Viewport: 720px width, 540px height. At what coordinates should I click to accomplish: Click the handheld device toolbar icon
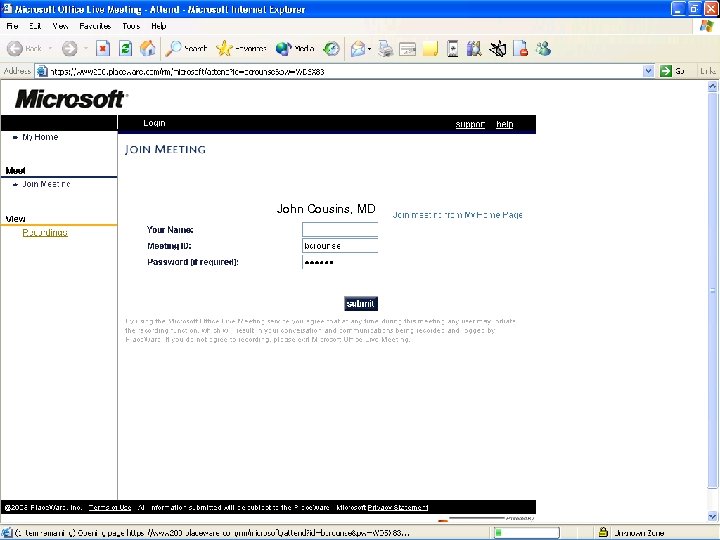[x=452, y=48]
